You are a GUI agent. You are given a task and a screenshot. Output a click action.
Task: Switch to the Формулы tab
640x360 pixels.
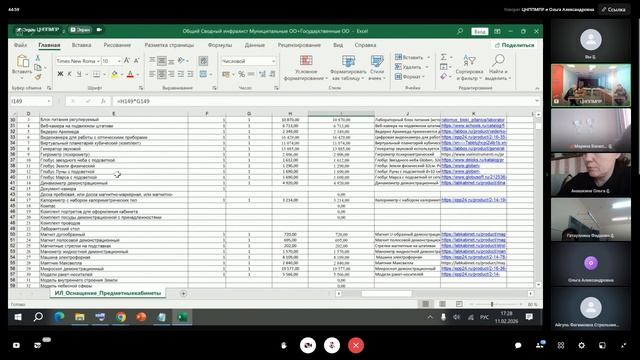220,45
